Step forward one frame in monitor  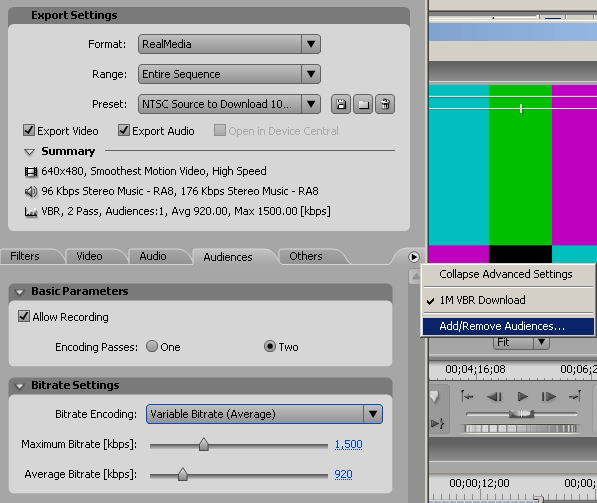(x=548, y=397)
